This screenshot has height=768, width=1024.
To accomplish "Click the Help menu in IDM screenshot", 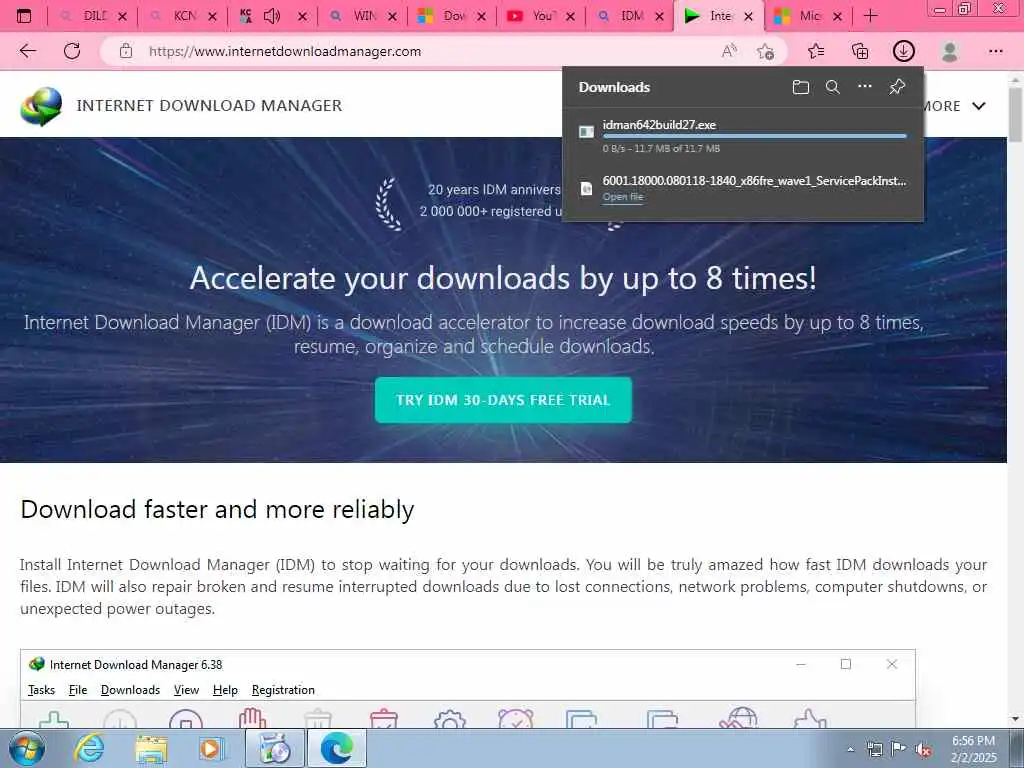I will pos(225,690).
